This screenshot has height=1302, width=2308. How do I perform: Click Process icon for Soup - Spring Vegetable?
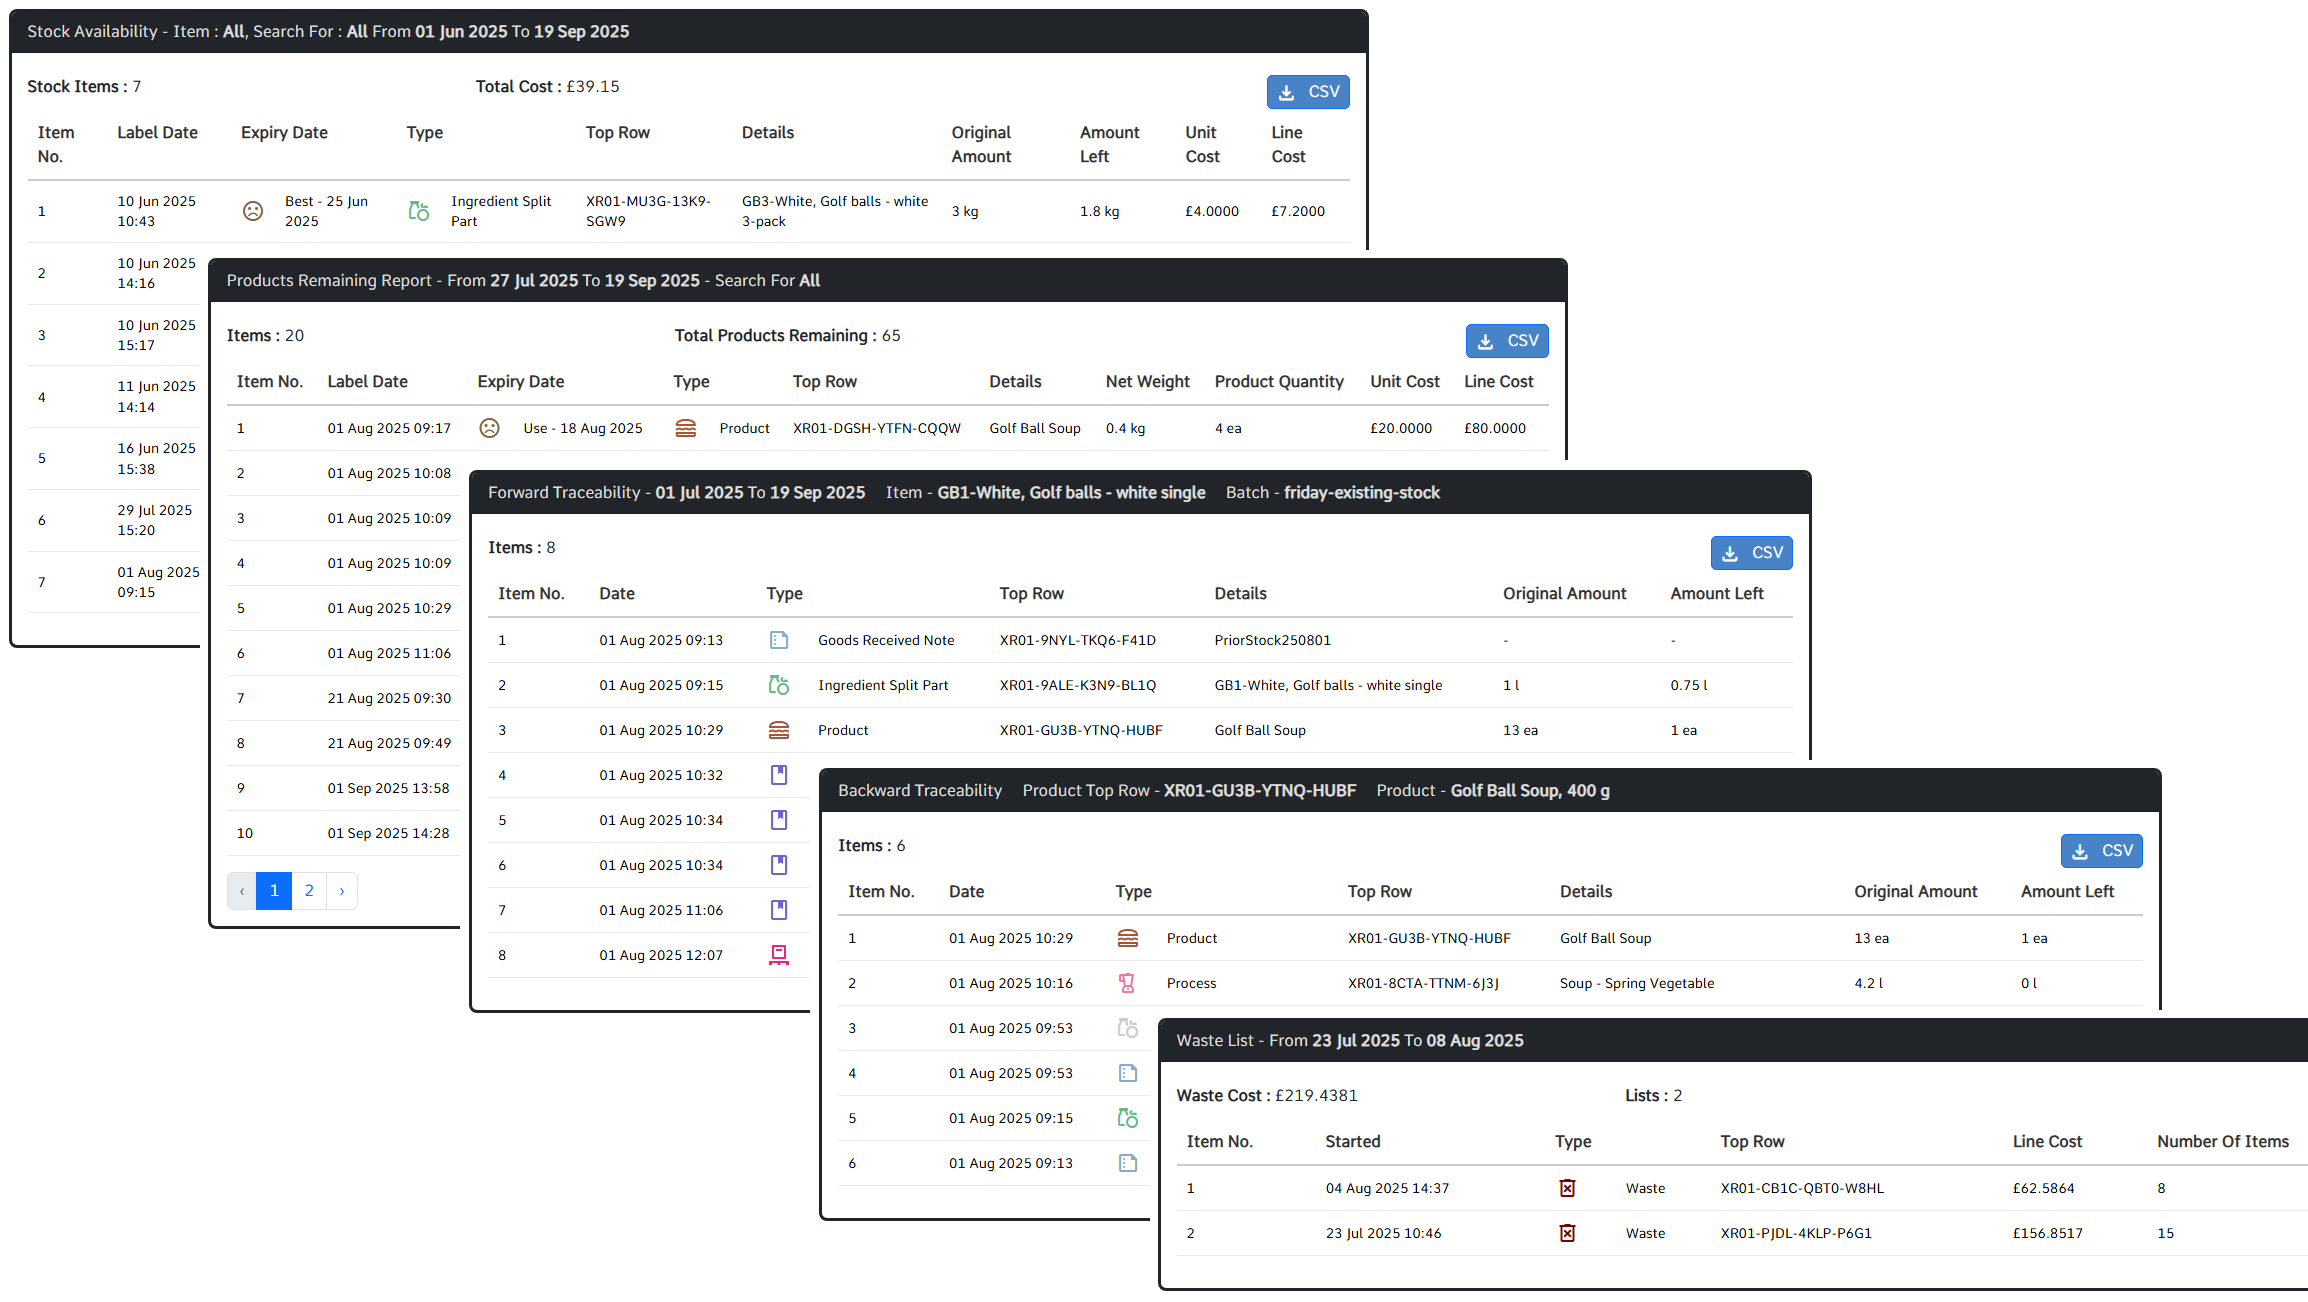pyautogui.click(x=1127, y=983)
